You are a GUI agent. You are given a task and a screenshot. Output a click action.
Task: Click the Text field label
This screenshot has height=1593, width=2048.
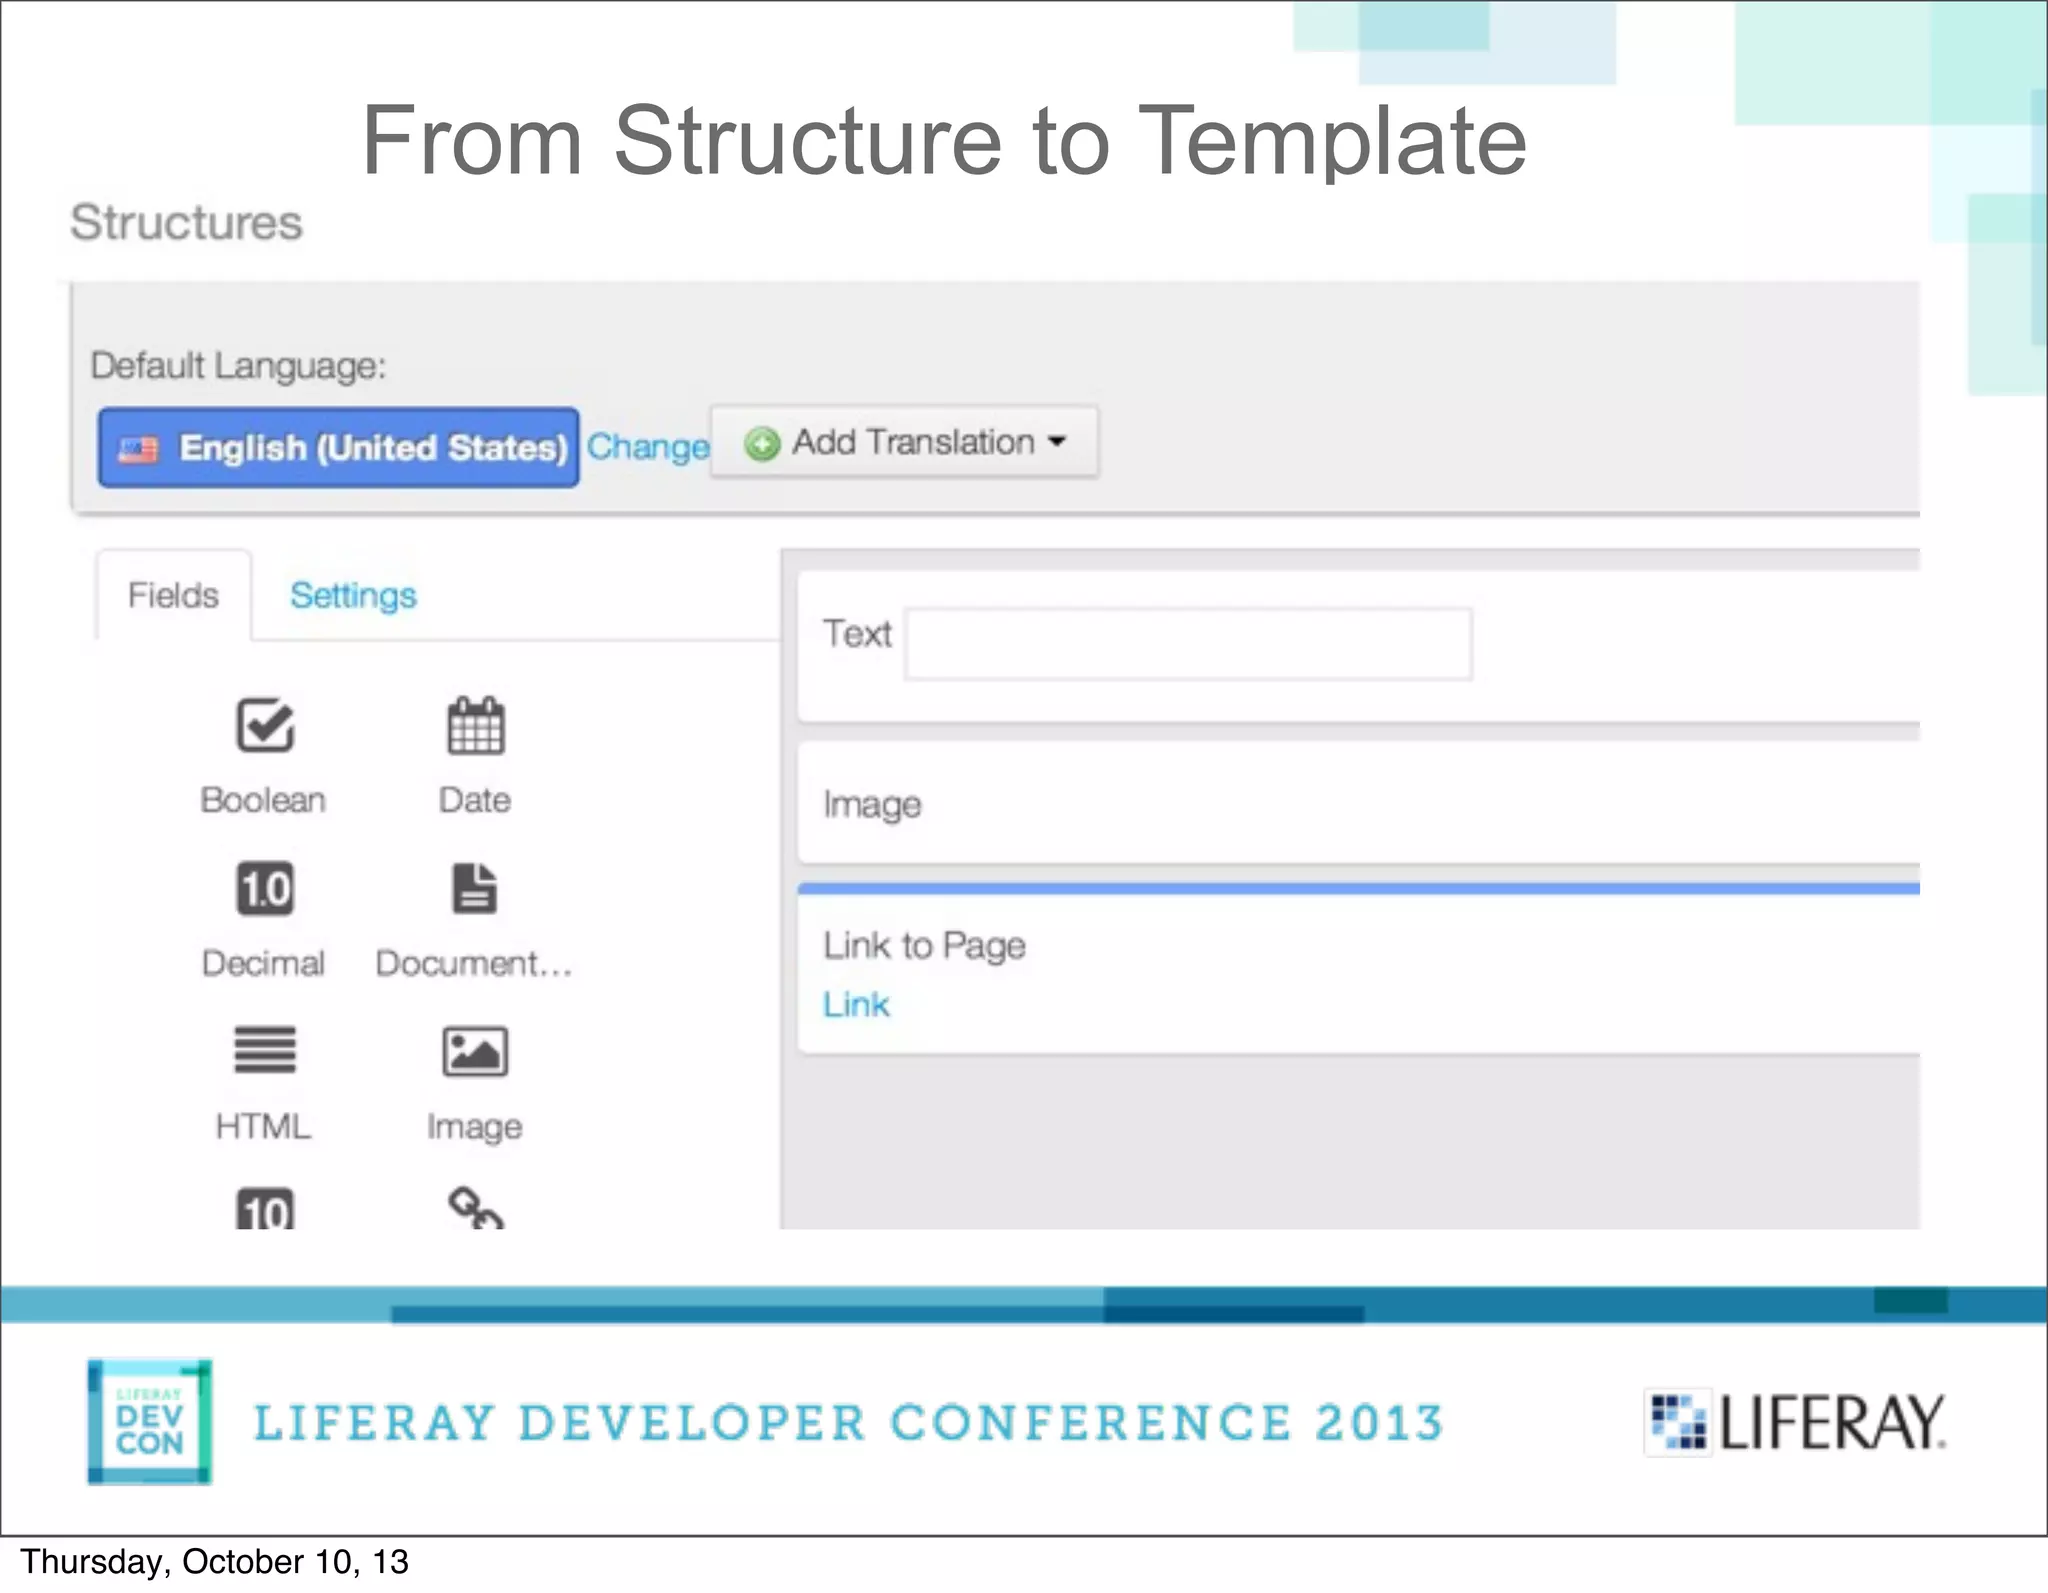[857, 634]
